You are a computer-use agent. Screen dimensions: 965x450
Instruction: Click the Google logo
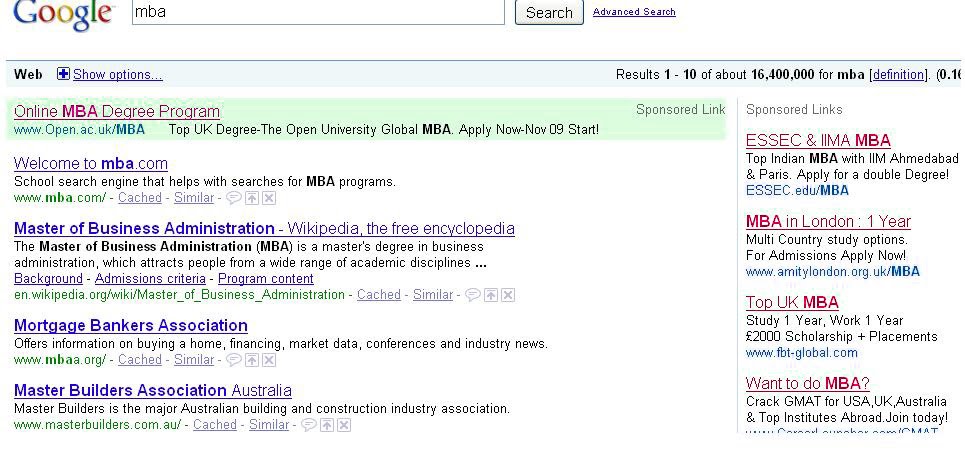click(x=63, y=14)
